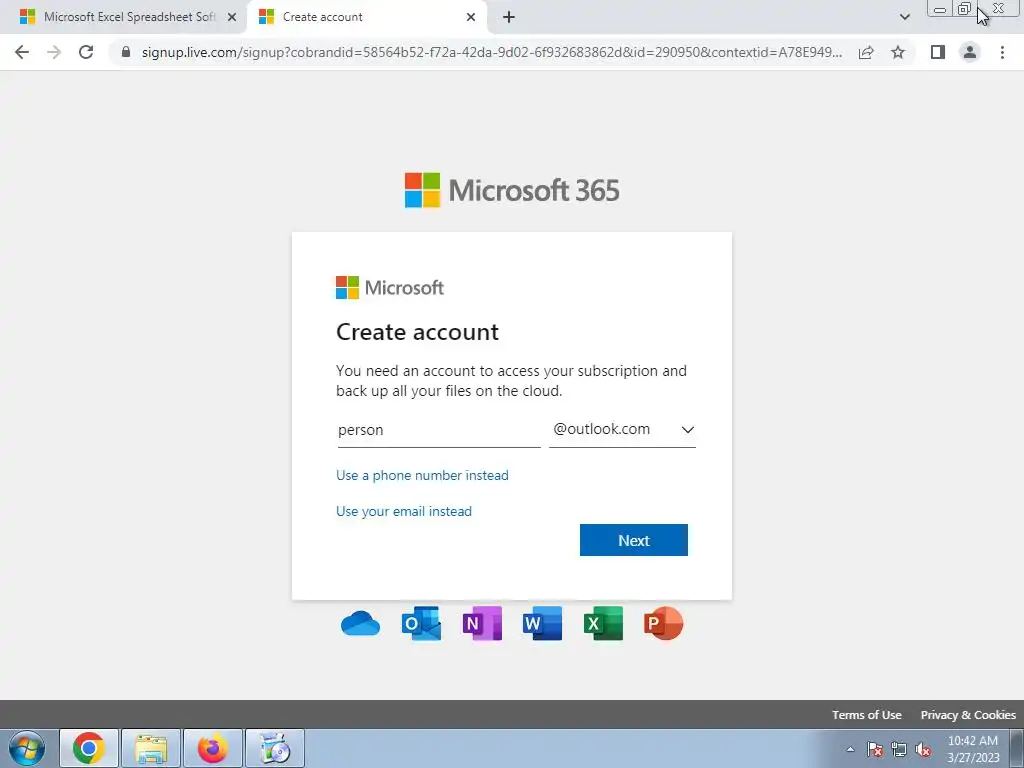Open Chrome from the taskbar

click(89, 748)
